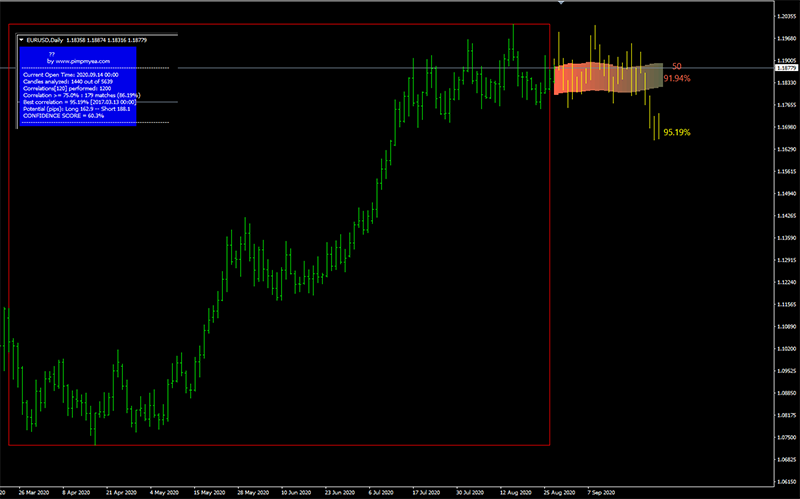Screen dimensions: 800x499
Task: Select the CONFIDENCE SCORE = 60.3% line
Action: 63,115
